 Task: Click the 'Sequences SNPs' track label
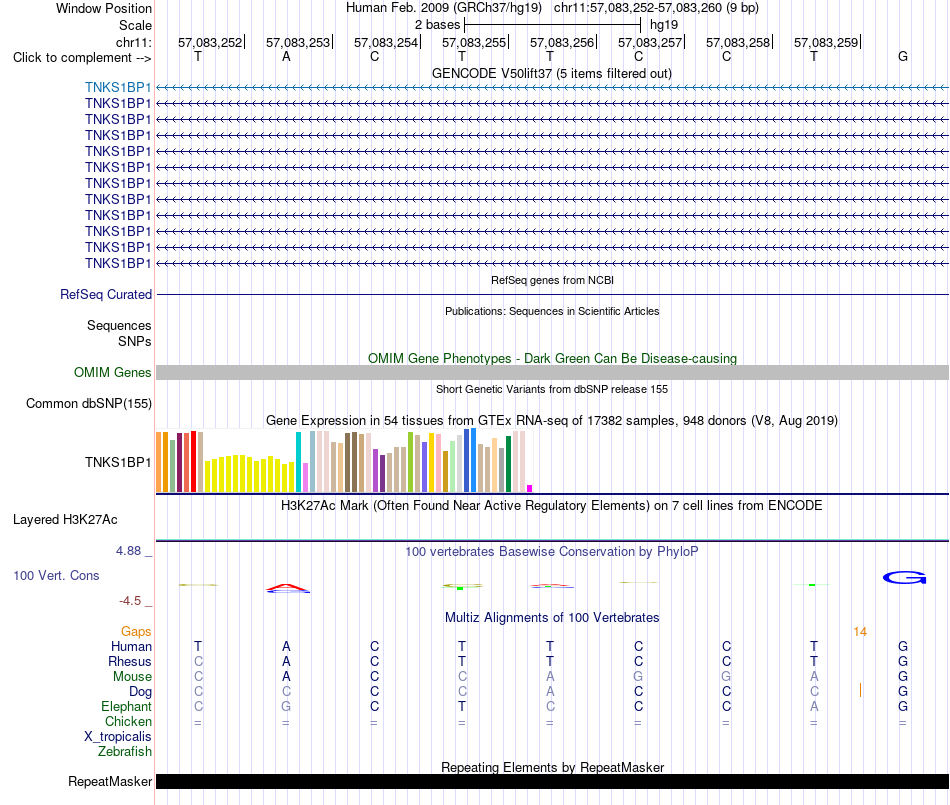119,333
